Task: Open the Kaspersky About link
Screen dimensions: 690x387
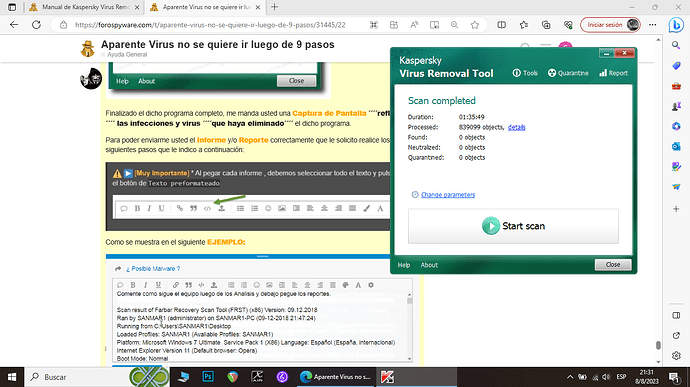Action: (429, 265)
